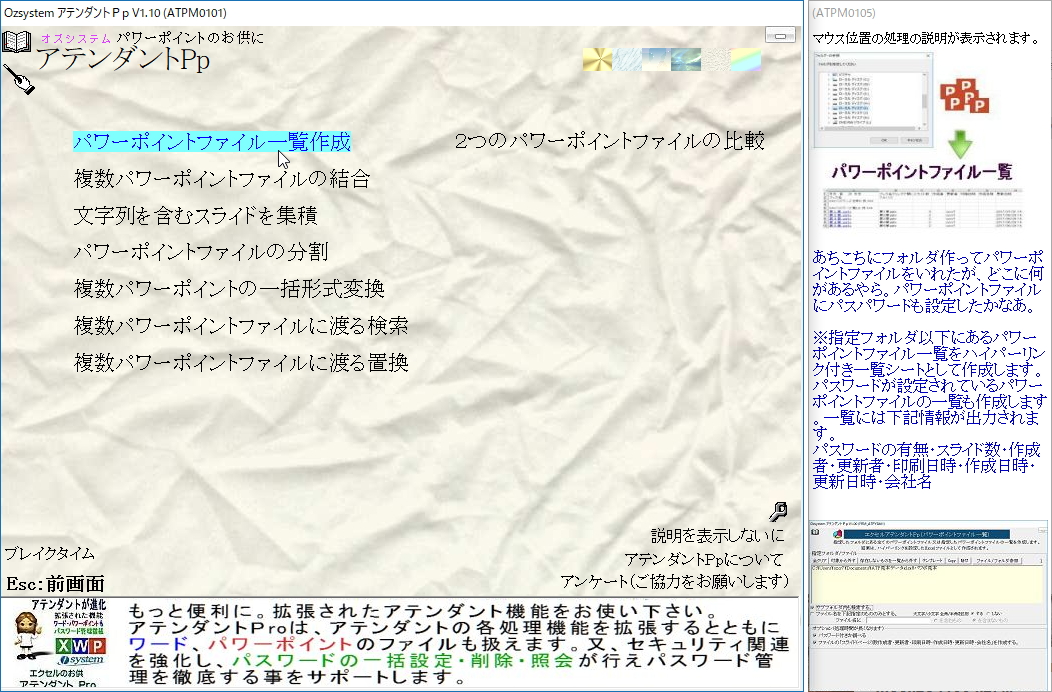Select 2つのパワーポイントファイルの比較 menu entry

coord(611,141)
